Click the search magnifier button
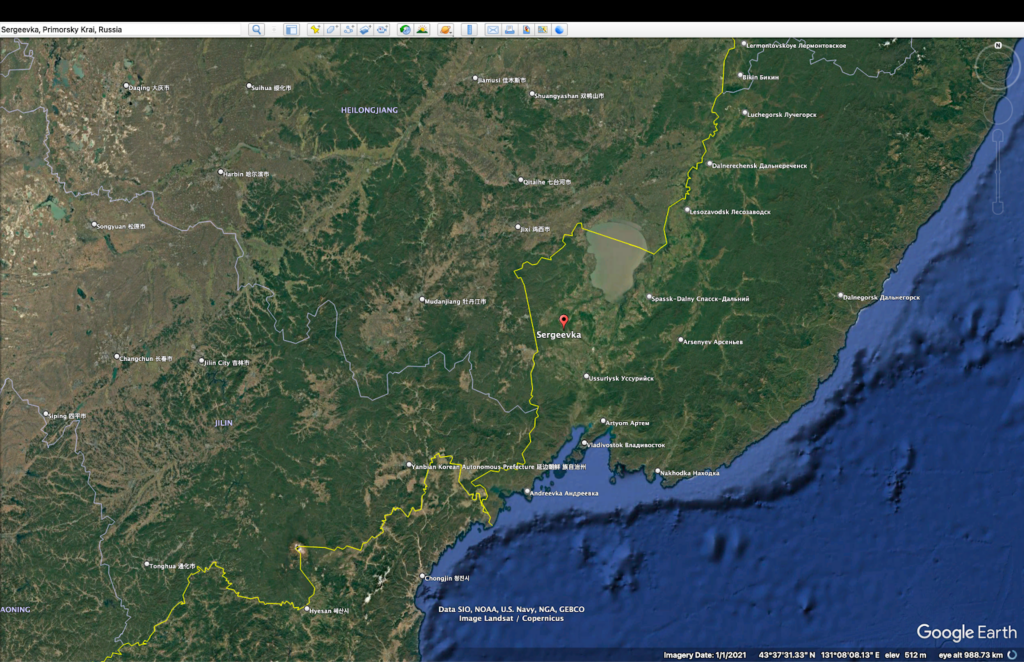This screenshot has height=662, width=1024. (257, 30)
